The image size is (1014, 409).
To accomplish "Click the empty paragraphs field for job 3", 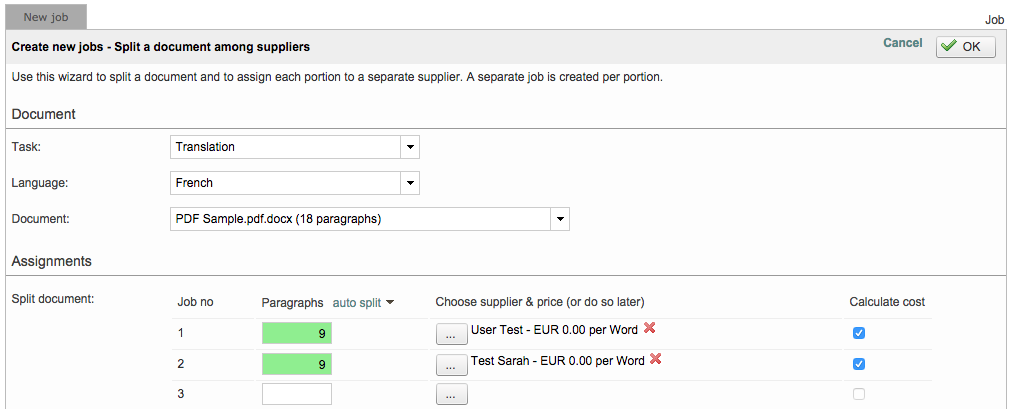I will [x=296, y=395].
